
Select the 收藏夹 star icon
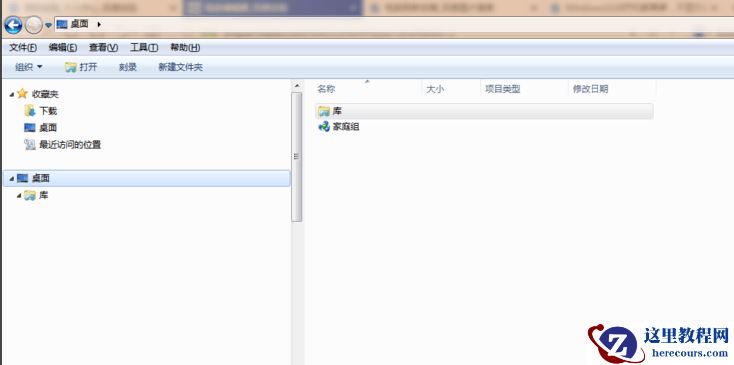coord(22,94)
